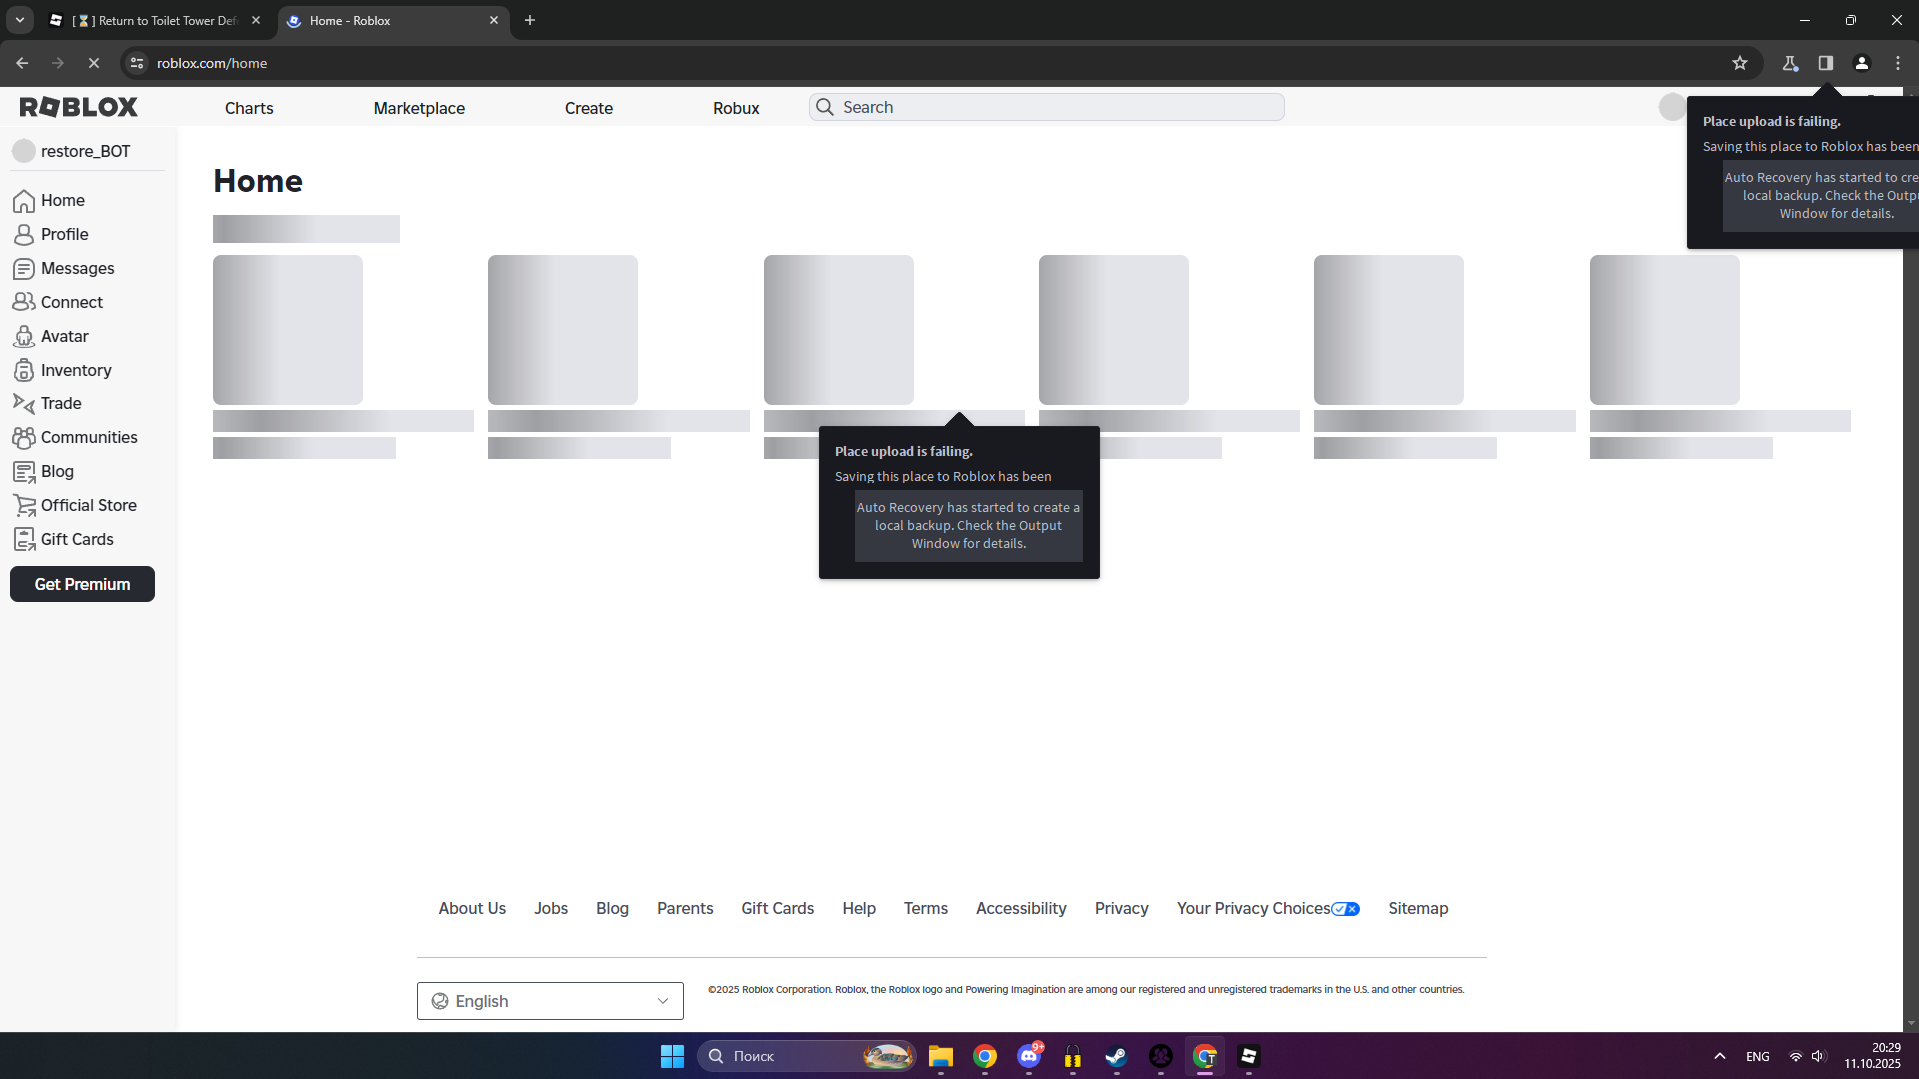Open the taskbar clock and date
Image resolution: width=1919 pixels, height=1079 pixels.
1873,1056
